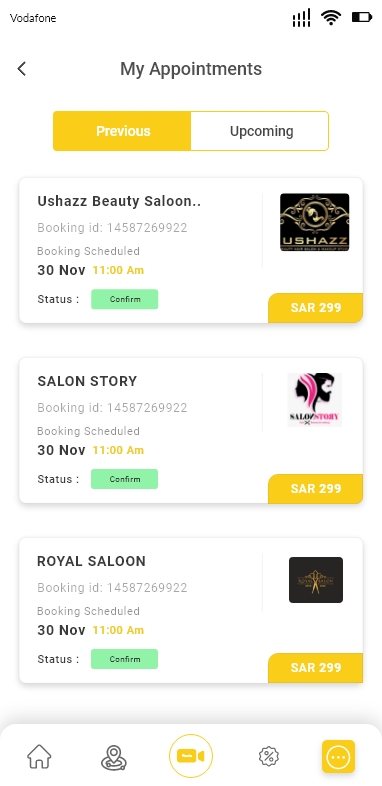Tap the battery indicator icon
This screenshot has height=786, width=382.
(362, 18)
